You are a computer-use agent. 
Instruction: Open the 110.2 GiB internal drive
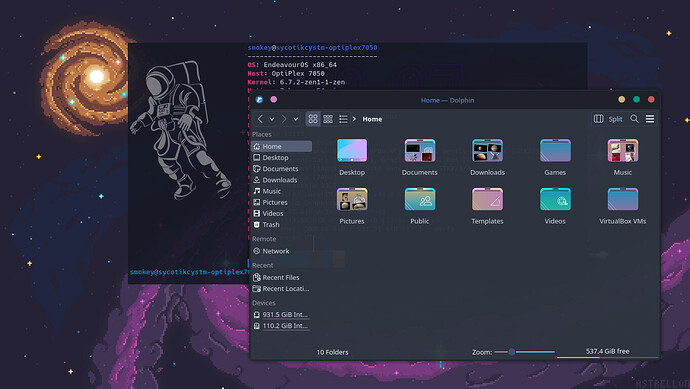[281, 326]
